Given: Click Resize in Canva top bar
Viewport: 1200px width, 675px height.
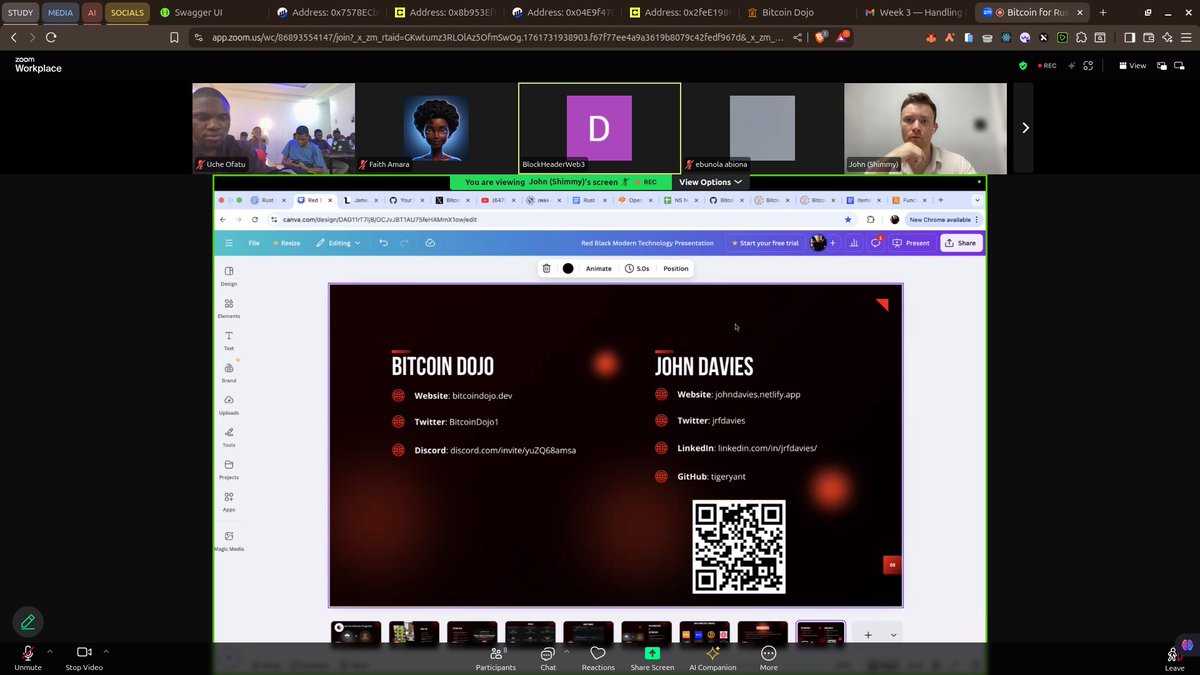Looking at the screenshot, I should coord(287,243).
